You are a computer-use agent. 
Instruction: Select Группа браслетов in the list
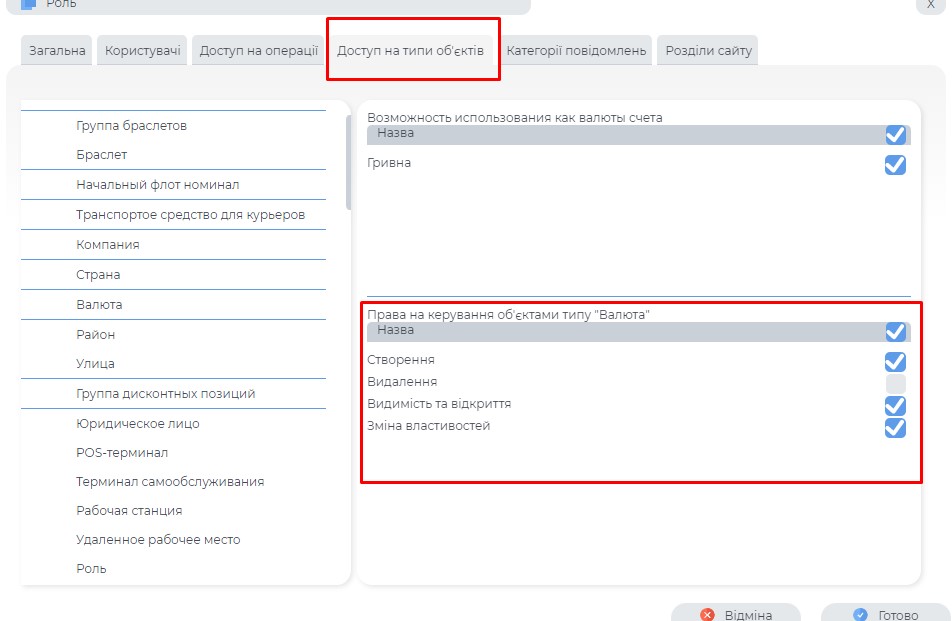131,126
